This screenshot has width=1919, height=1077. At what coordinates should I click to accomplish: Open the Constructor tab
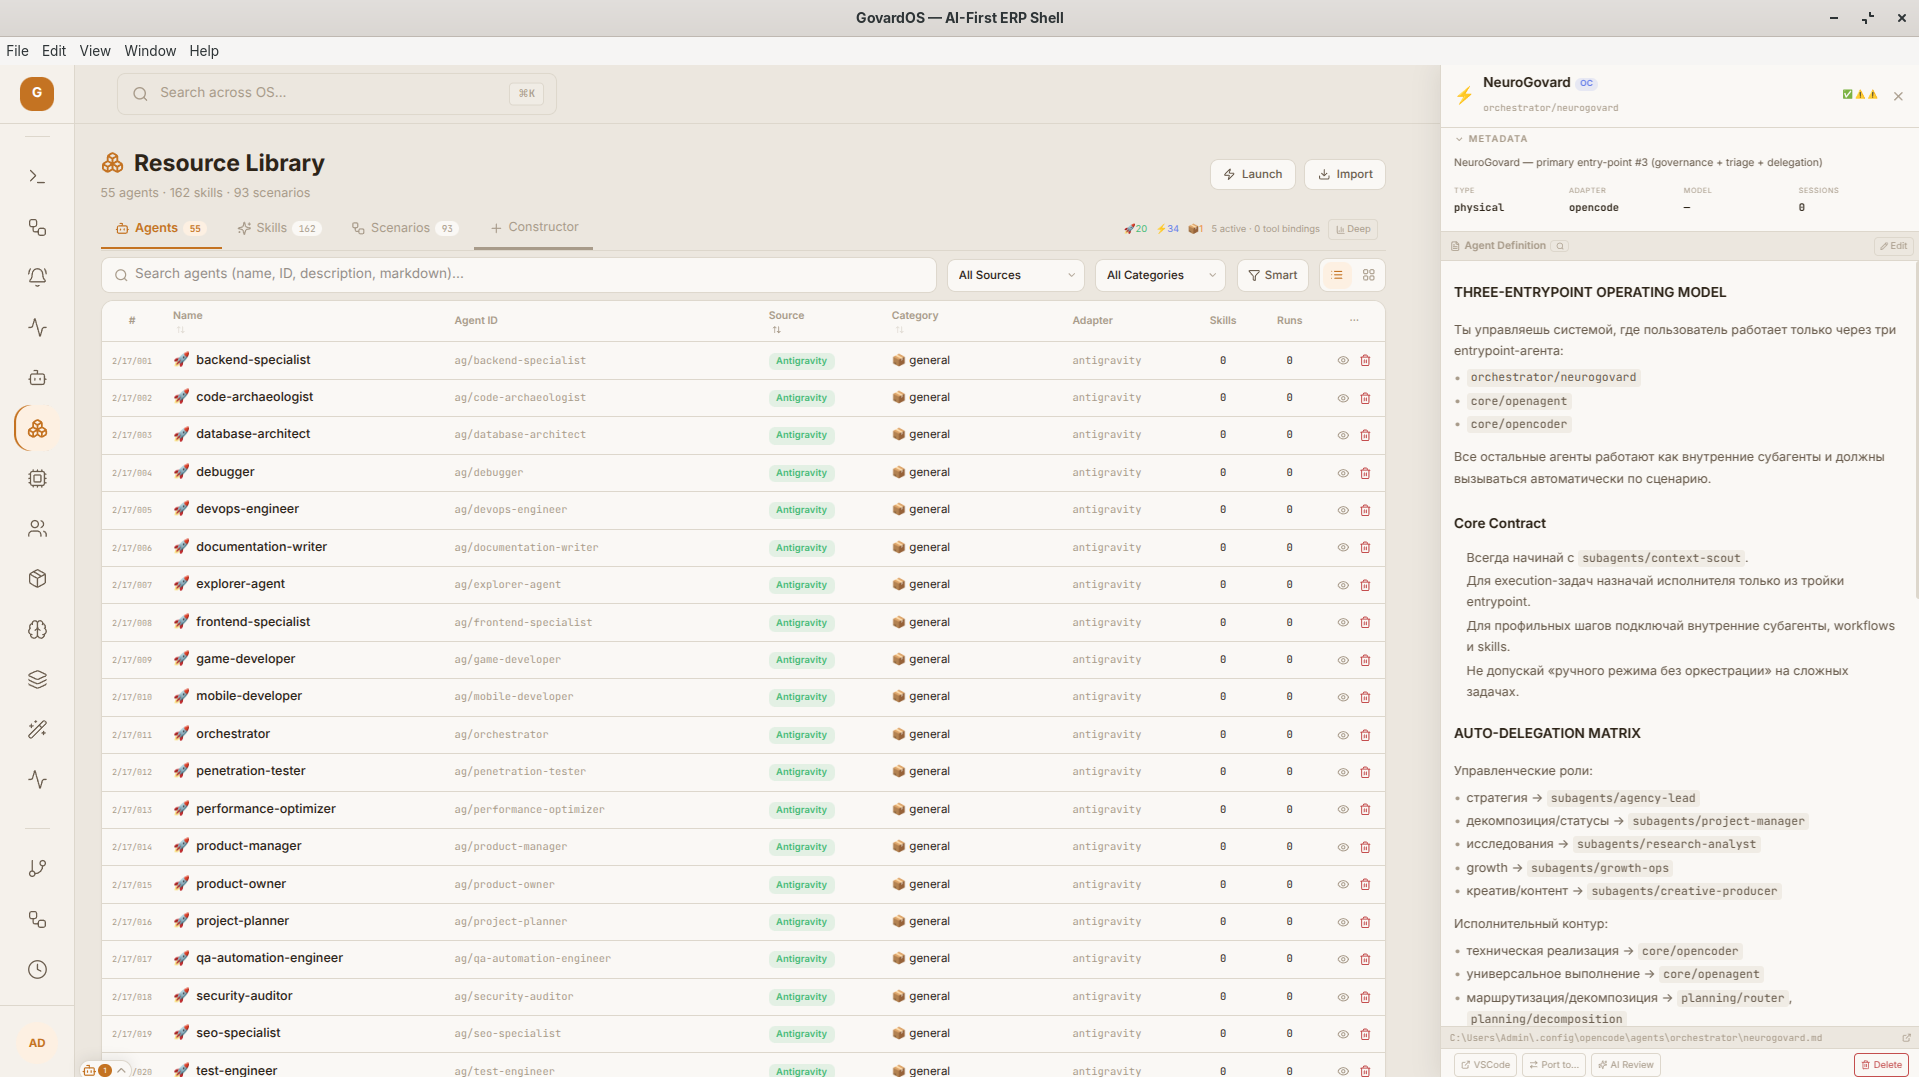tap(534, 227)
